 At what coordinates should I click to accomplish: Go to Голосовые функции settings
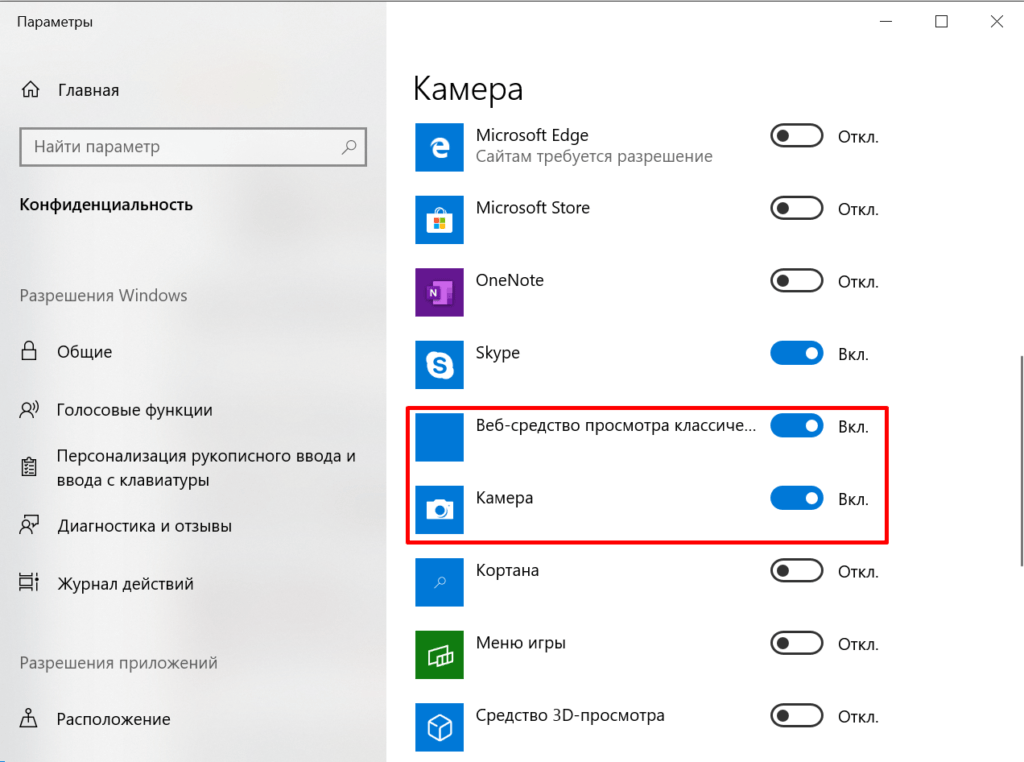pos(135,410)
